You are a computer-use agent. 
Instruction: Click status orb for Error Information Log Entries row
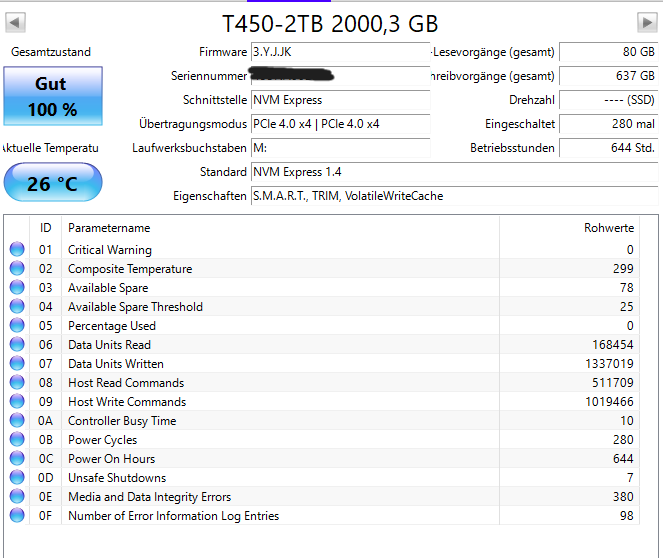pyautogui.click(x=17, y=516)
